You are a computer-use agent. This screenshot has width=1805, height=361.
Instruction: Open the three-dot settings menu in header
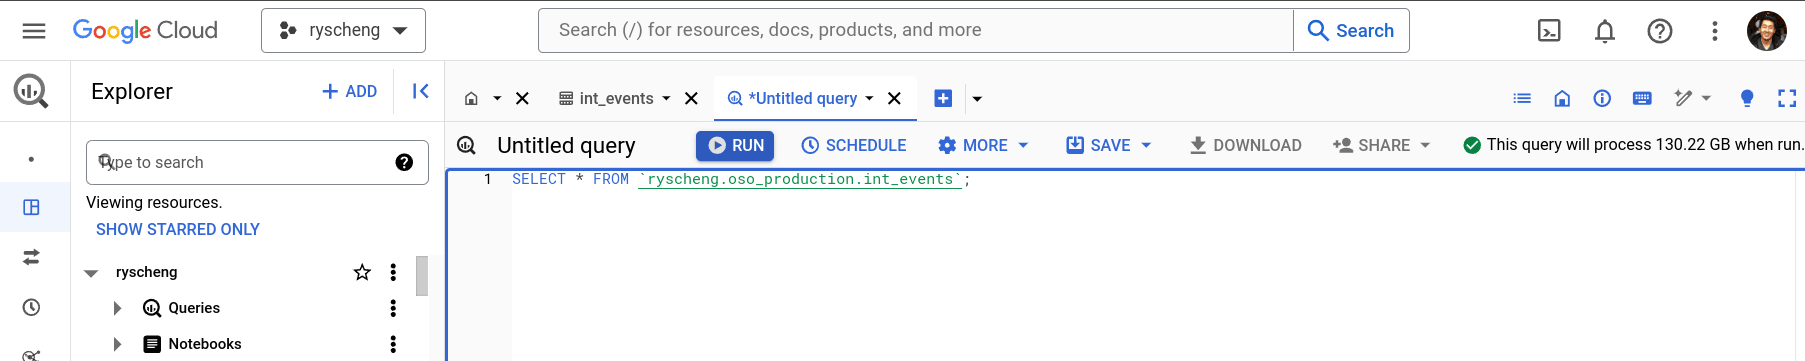point(1714,31)
